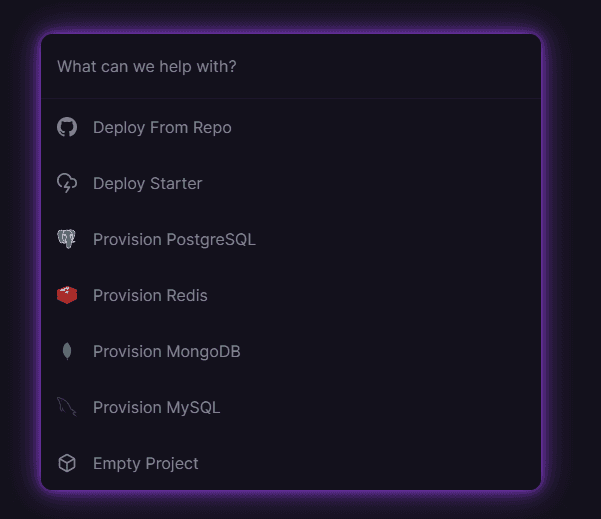Click the GitHub icon beside Deploy From Repo

pyautogui.click(x=67, y=127)
